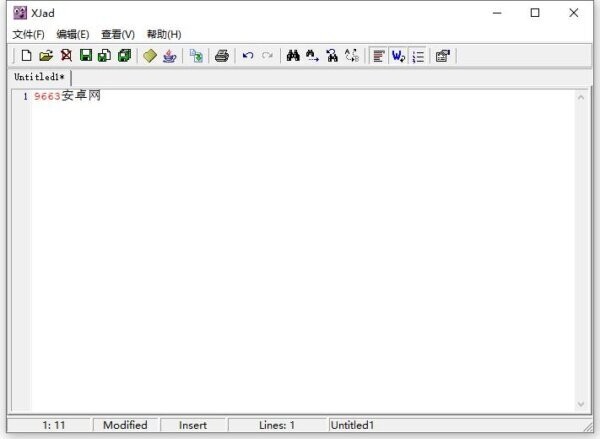Open the 帮助(H) menu
The image size is (600, 439).
(x=164, y=34)
